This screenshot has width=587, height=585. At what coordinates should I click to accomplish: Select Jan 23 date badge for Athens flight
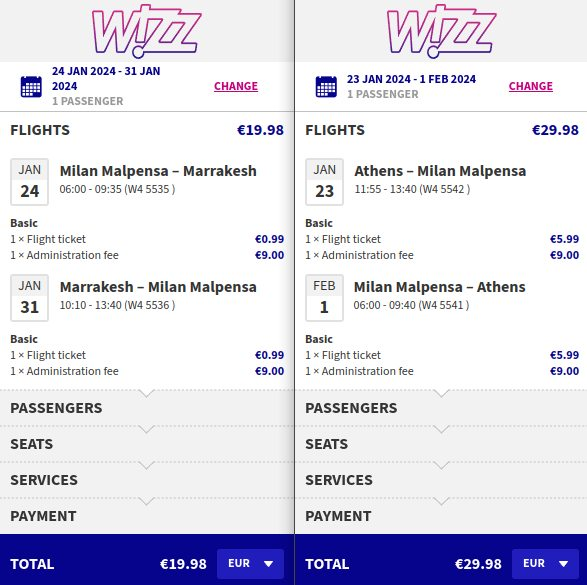coord(324,182)
